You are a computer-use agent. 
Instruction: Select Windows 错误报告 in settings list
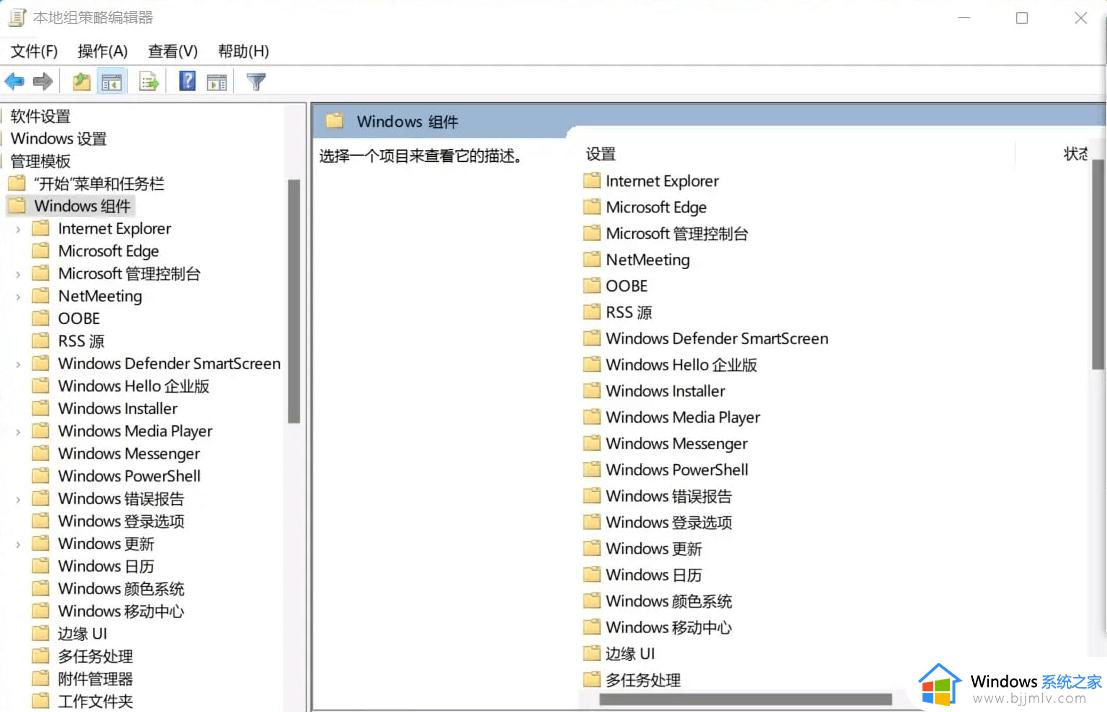pyautogui.click(x=669, y=496)
